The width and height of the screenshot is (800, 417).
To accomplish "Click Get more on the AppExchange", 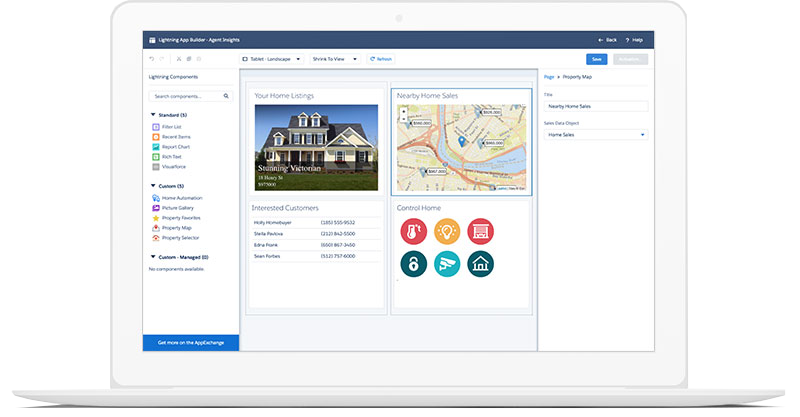I will point(190,342).
